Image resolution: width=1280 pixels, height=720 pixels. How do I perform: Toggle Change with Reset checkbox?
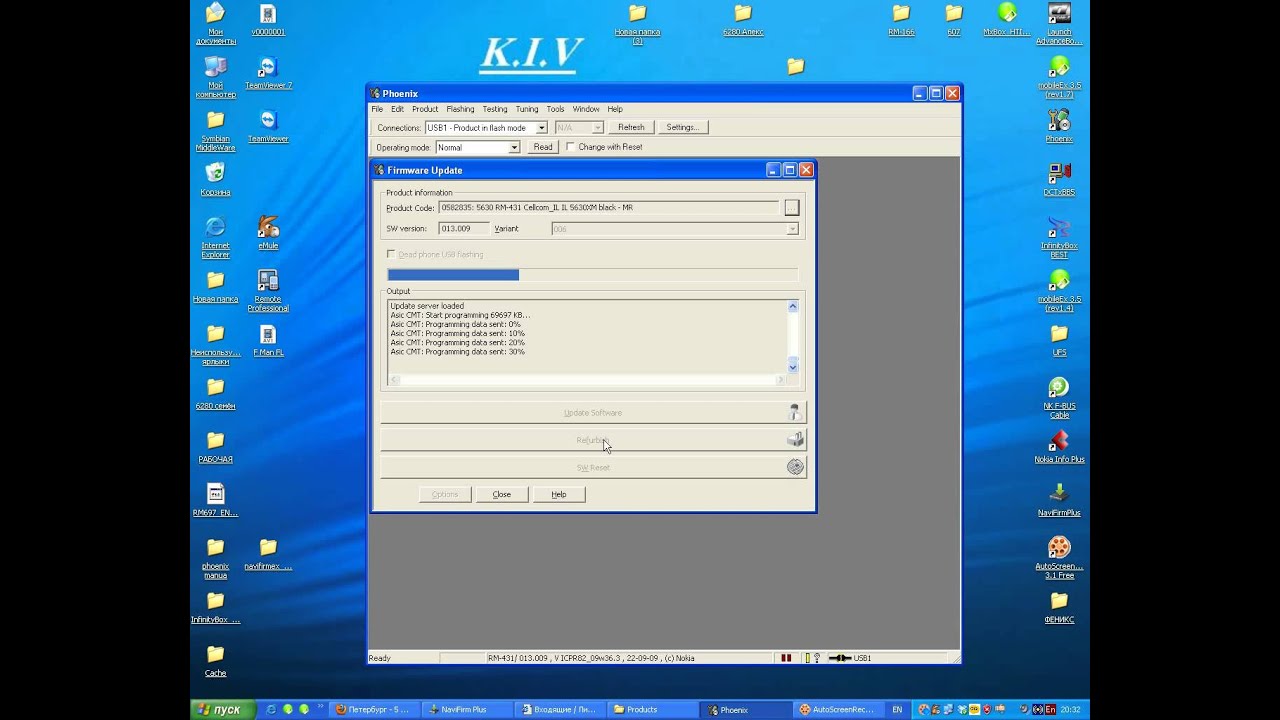click(571, 147)
